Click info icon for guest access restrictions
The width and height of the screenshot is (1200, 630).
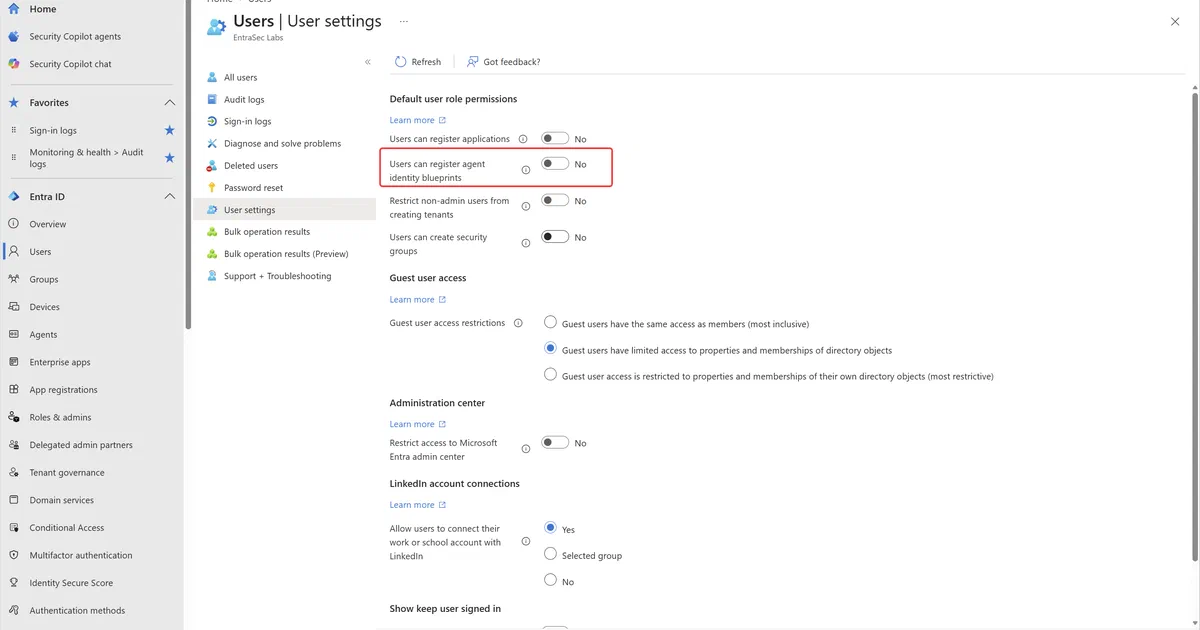(518, 323)
